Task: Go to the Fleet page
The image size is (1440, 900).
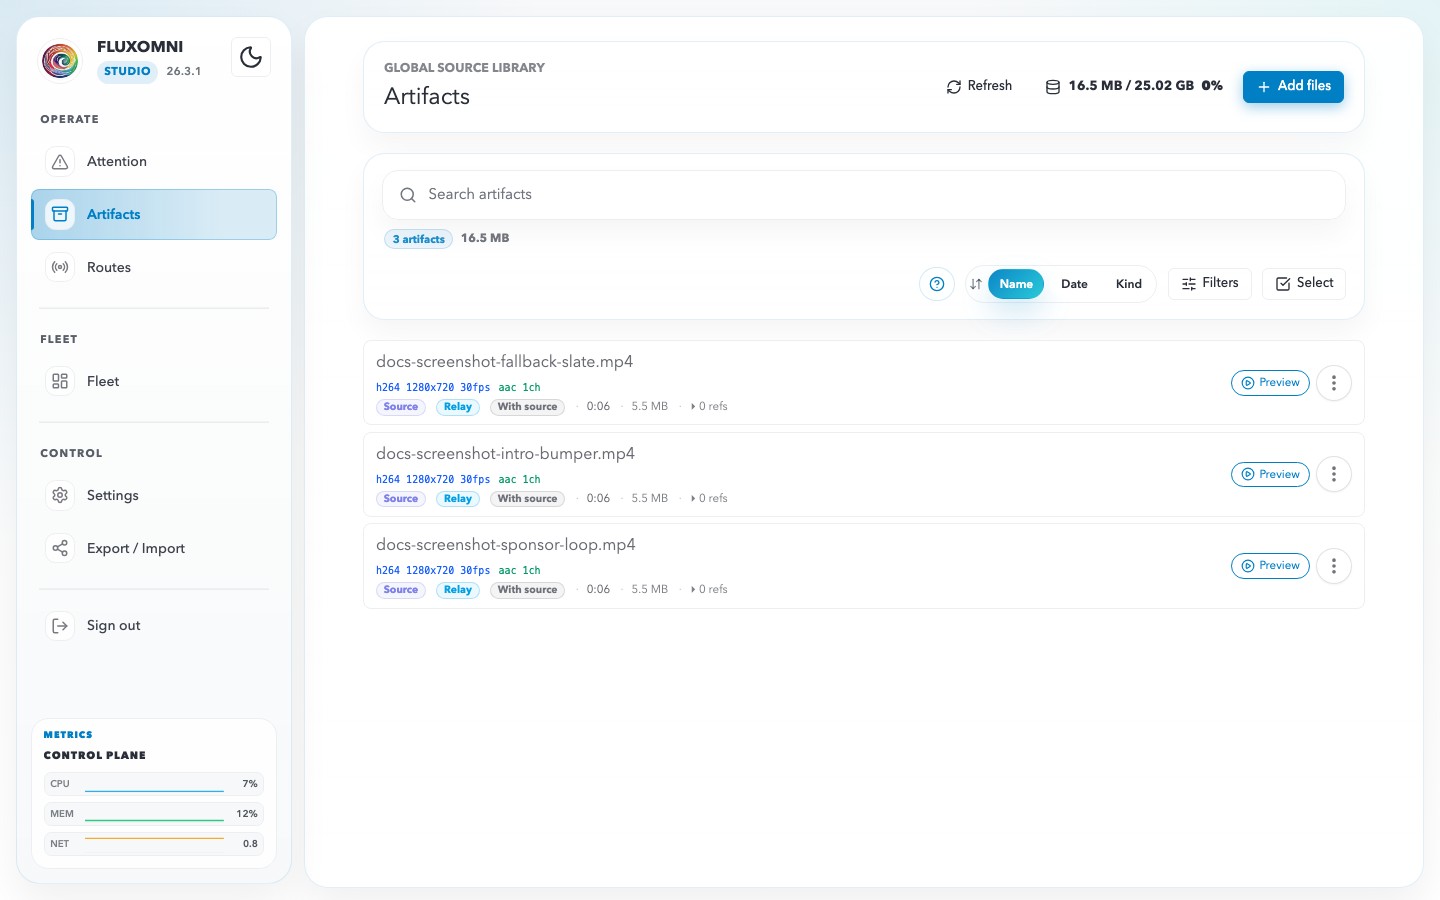Action: coord(154,381)
